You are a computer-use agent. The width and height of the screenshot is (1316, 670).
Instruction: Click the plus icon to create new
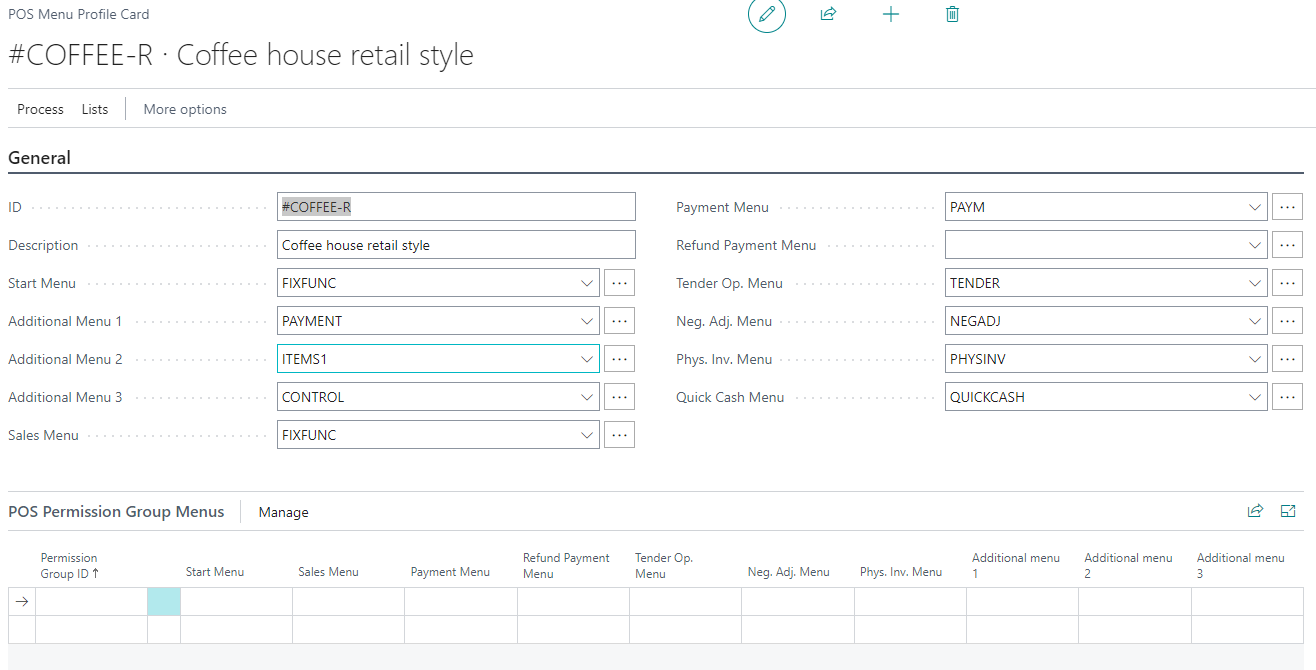pos(891,14)
